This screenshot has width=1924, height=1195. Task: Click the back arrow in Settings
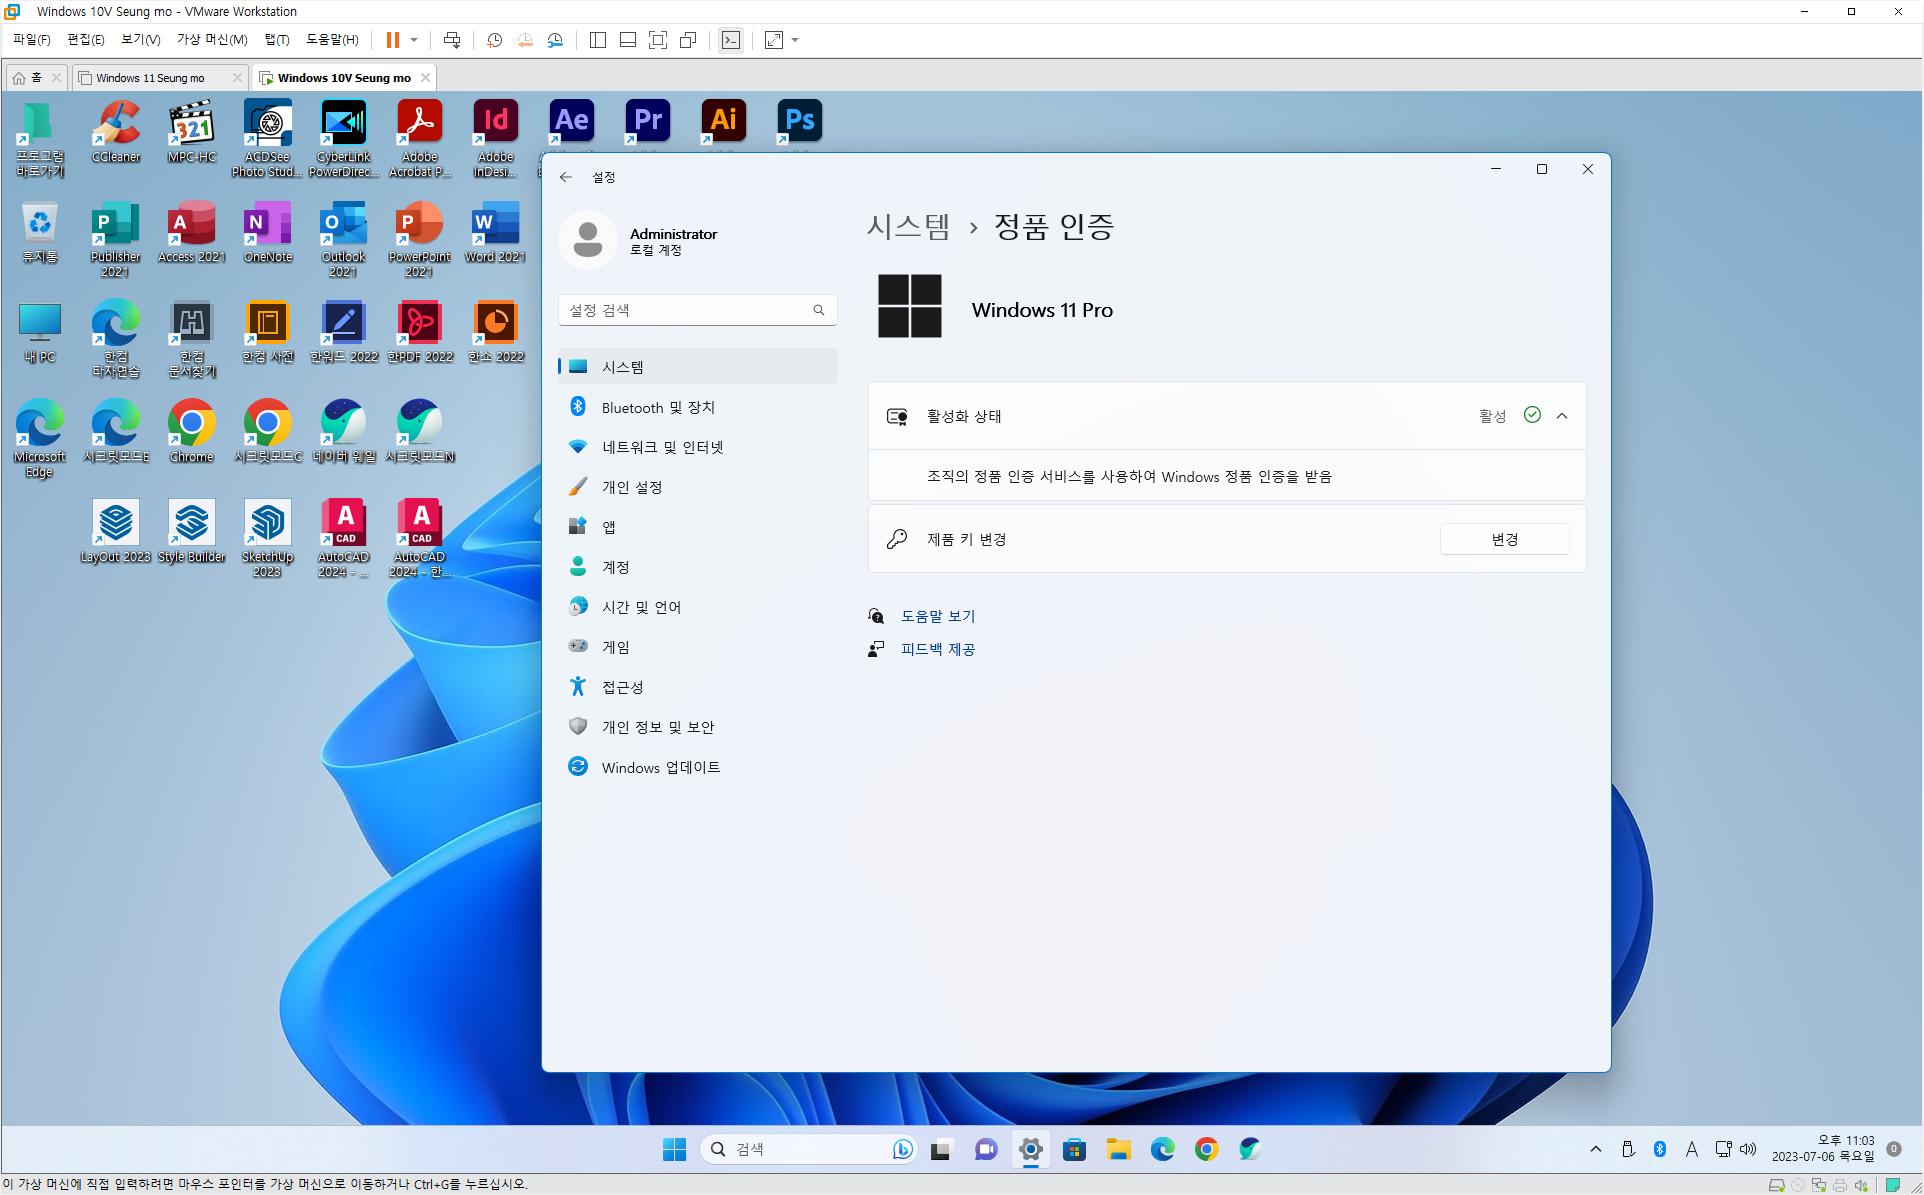click(566, 177)
